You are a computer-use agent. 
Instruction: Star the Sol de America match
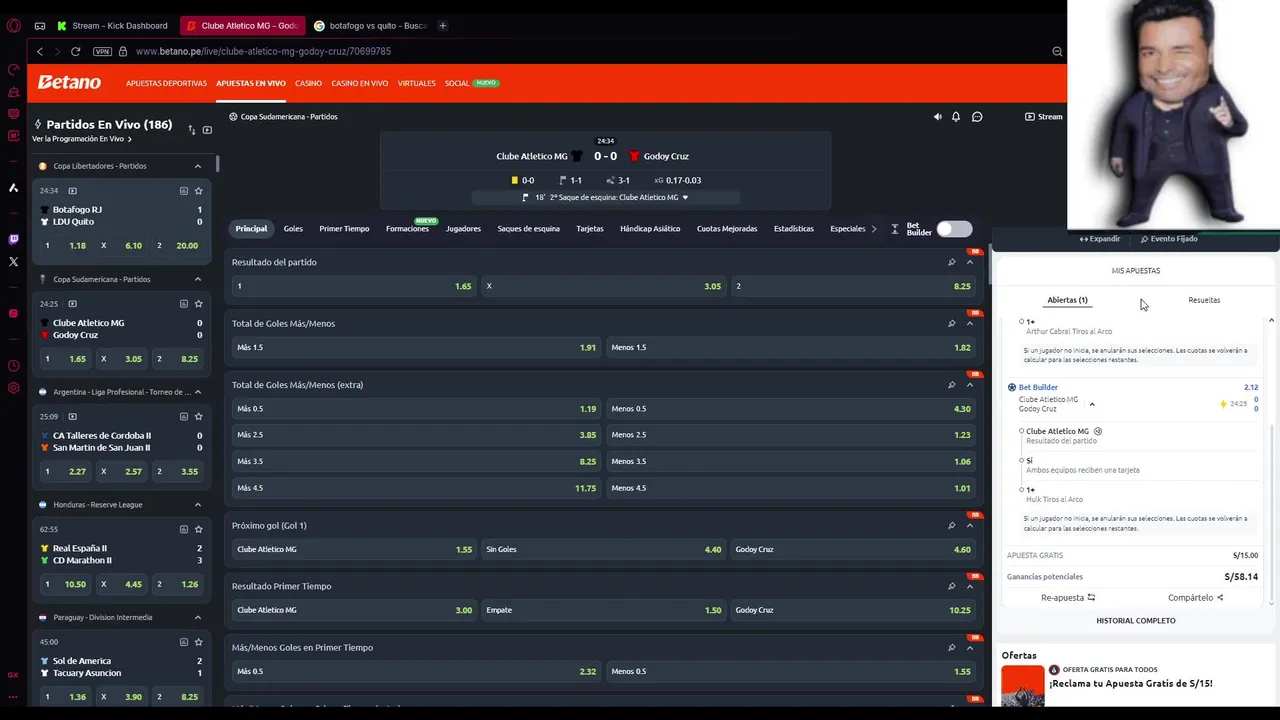[199, 642]
